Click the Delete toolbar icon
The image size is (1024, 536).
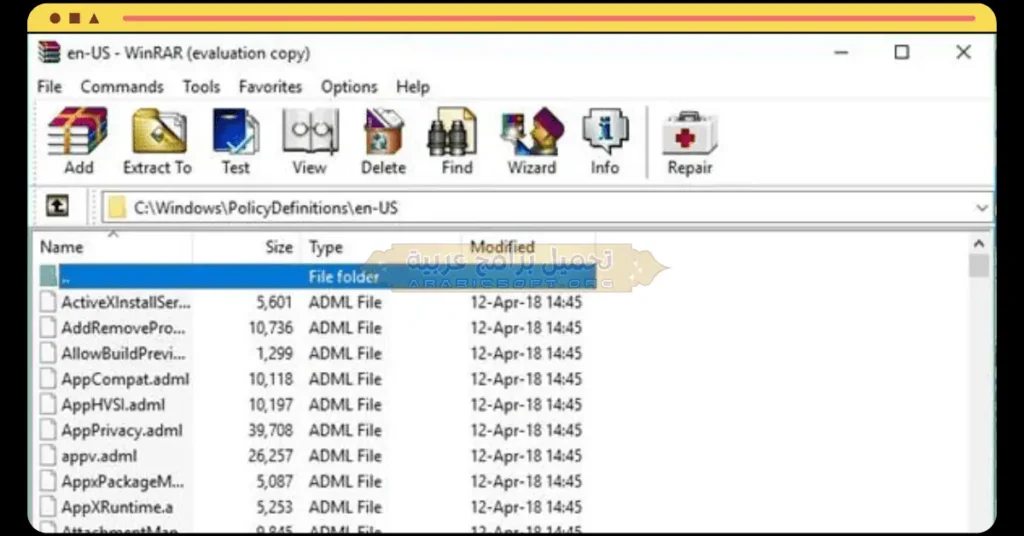coord(383,141)
